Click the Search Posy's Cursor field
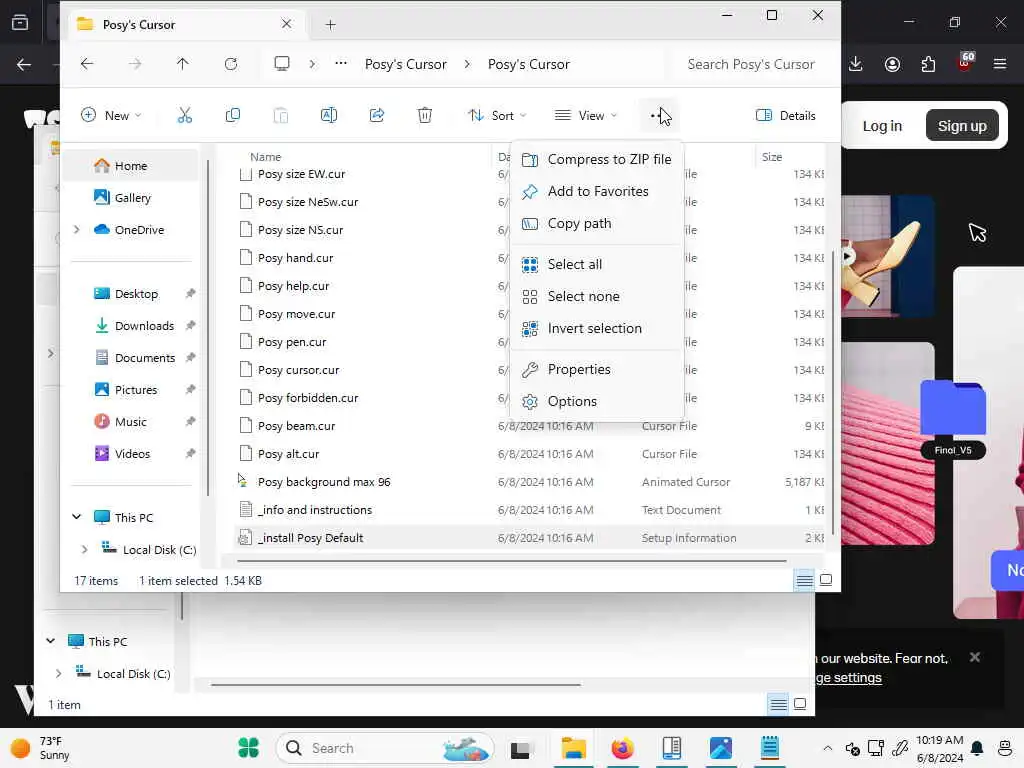 coord(750,64)
